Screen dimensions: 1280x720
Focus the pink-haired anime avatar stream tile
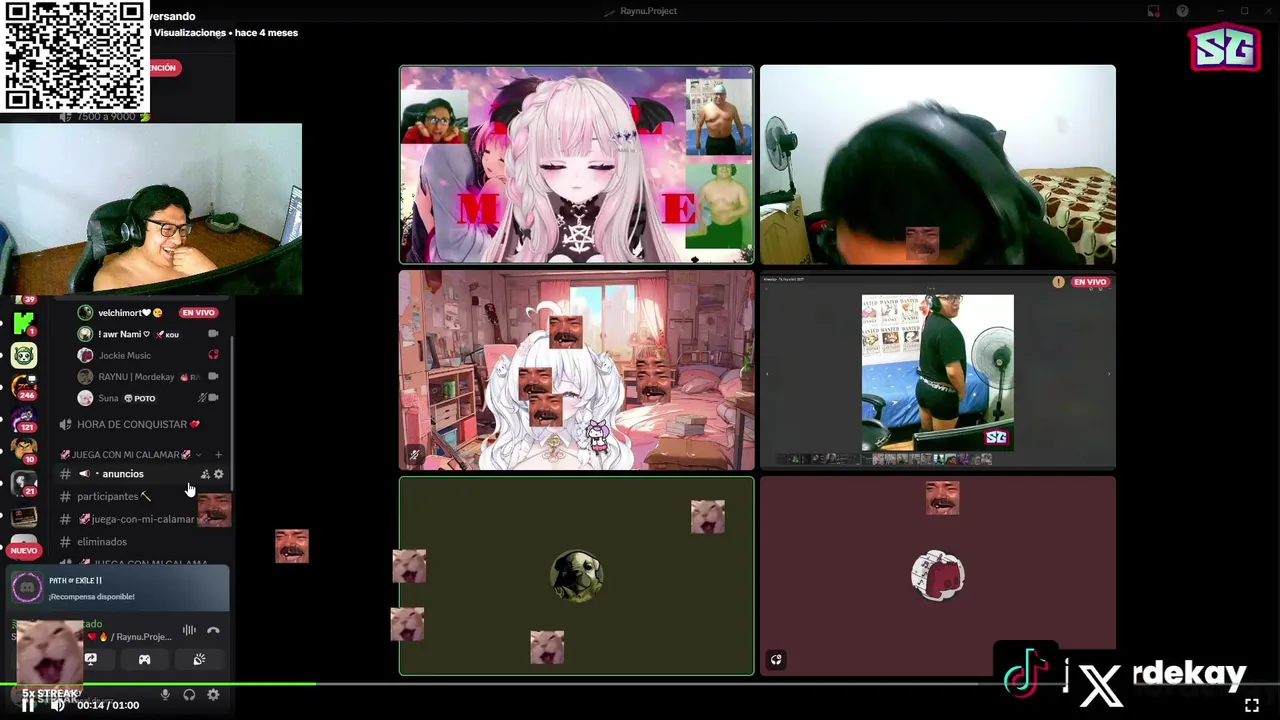point(577,165)
